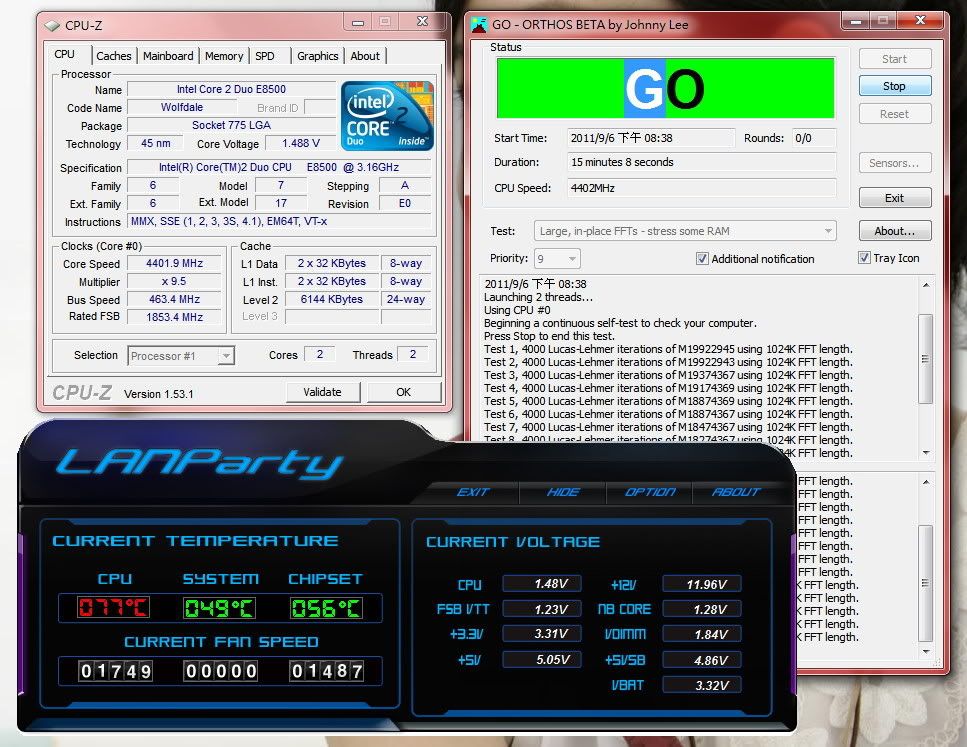Open the Priority dropdown in ORTHOS

pyautogui.click(x=558, y=258)
